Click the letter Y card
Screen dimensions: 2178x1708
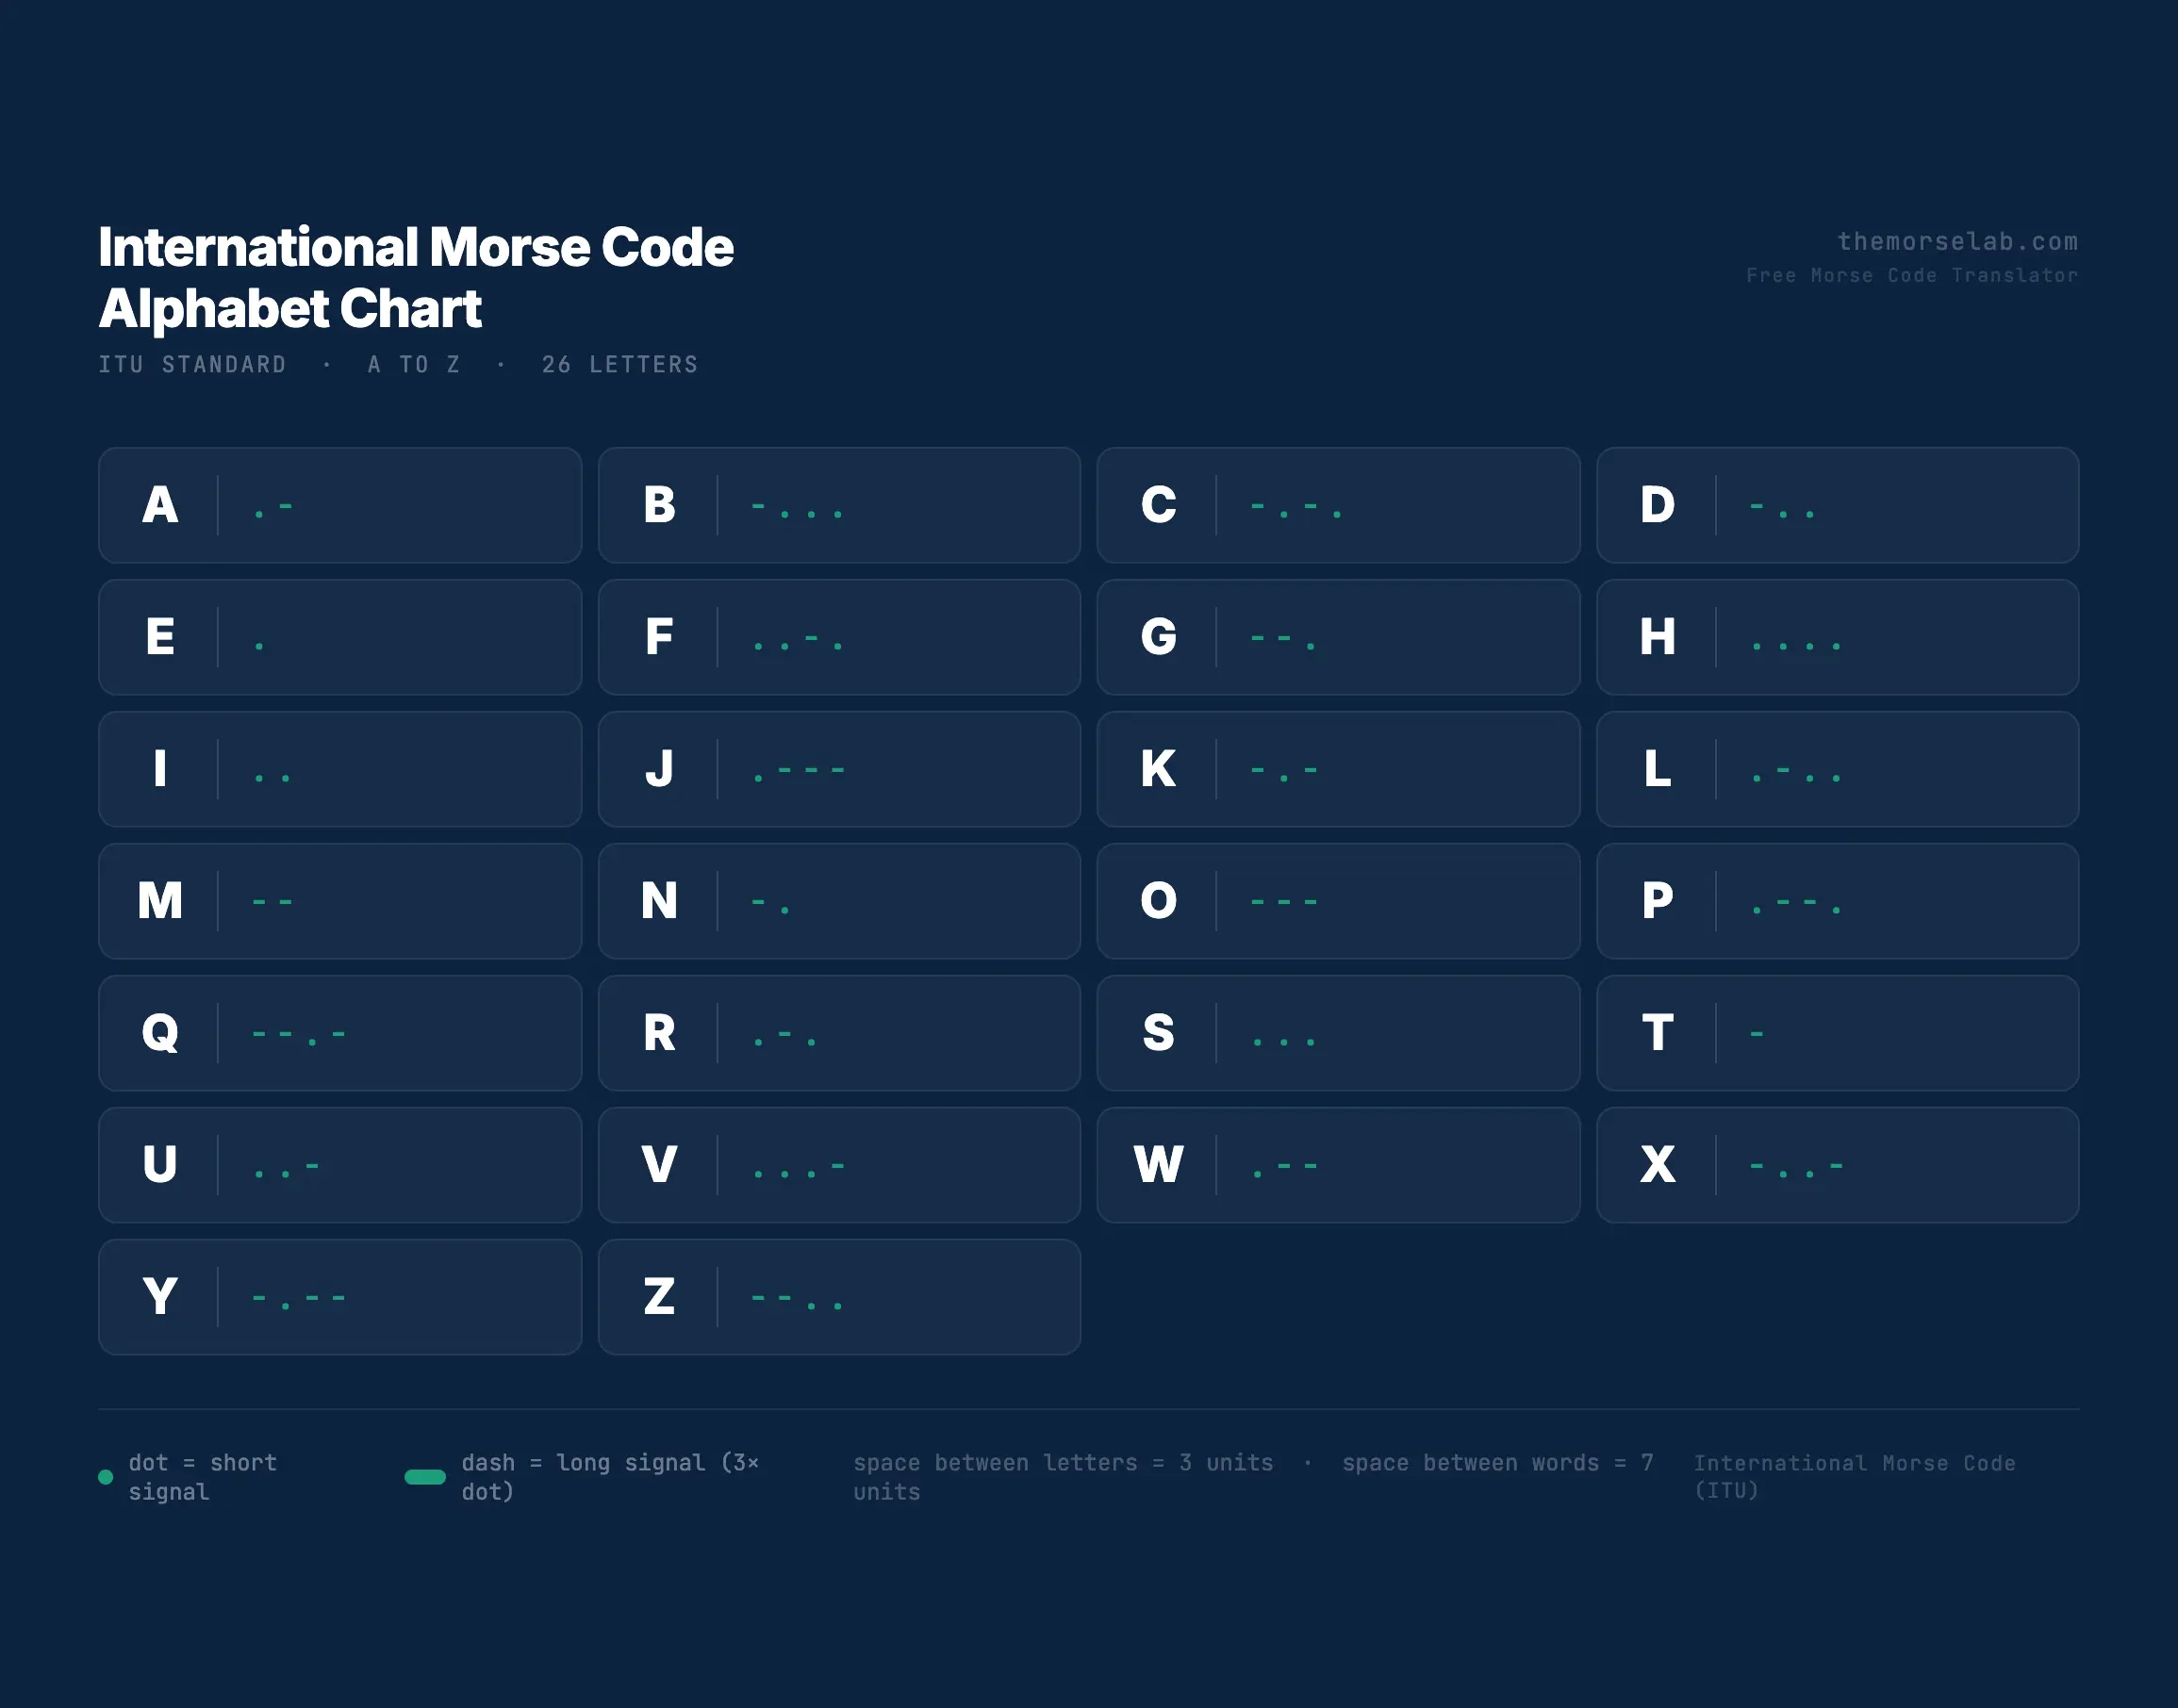tap(340, 1297)
